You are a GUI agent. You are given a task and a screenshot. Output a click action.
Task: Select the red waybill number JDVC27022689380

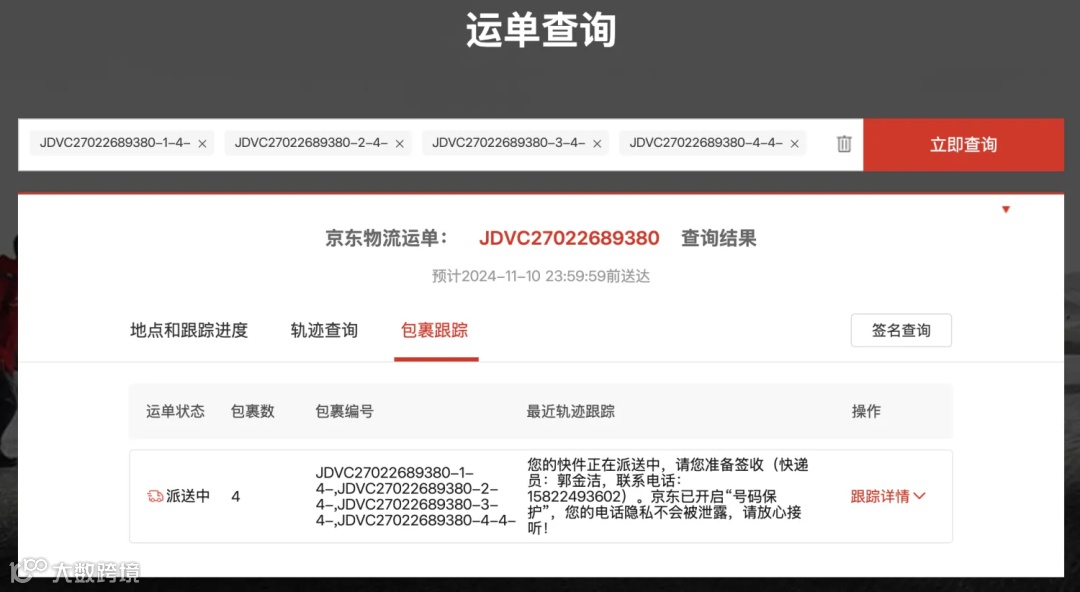570,238
